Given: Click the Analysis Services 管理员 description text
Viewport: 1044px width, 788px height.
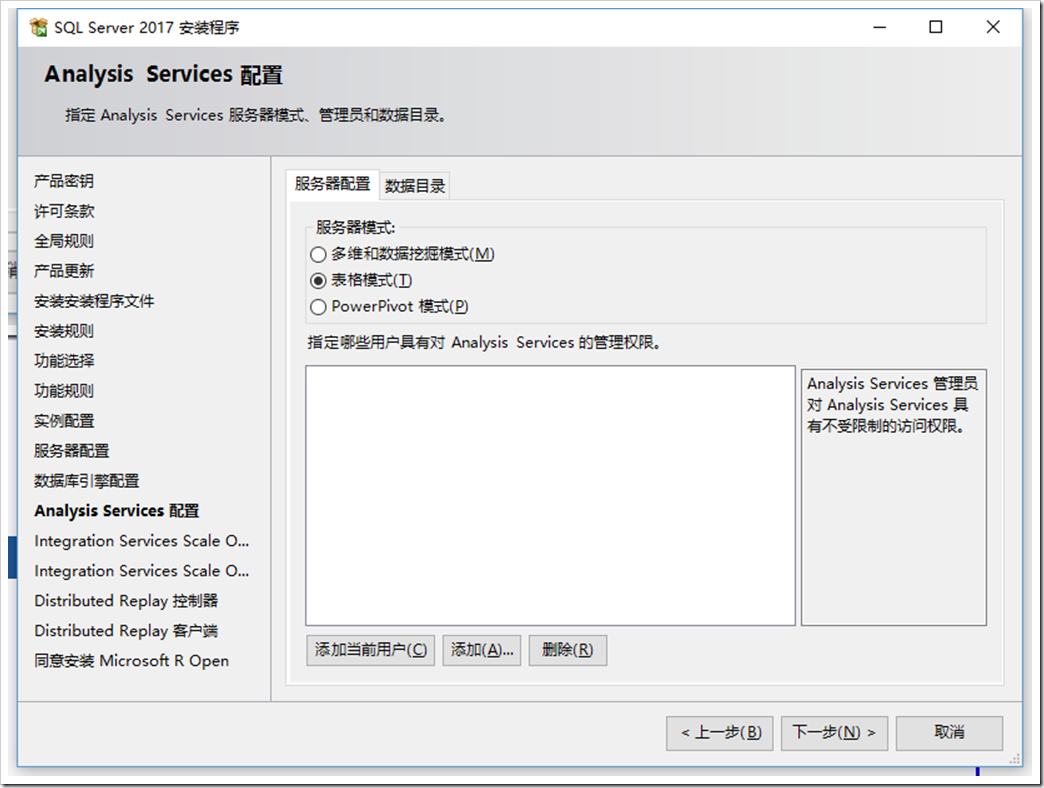Looking at the screenshot, I should 892,405.
